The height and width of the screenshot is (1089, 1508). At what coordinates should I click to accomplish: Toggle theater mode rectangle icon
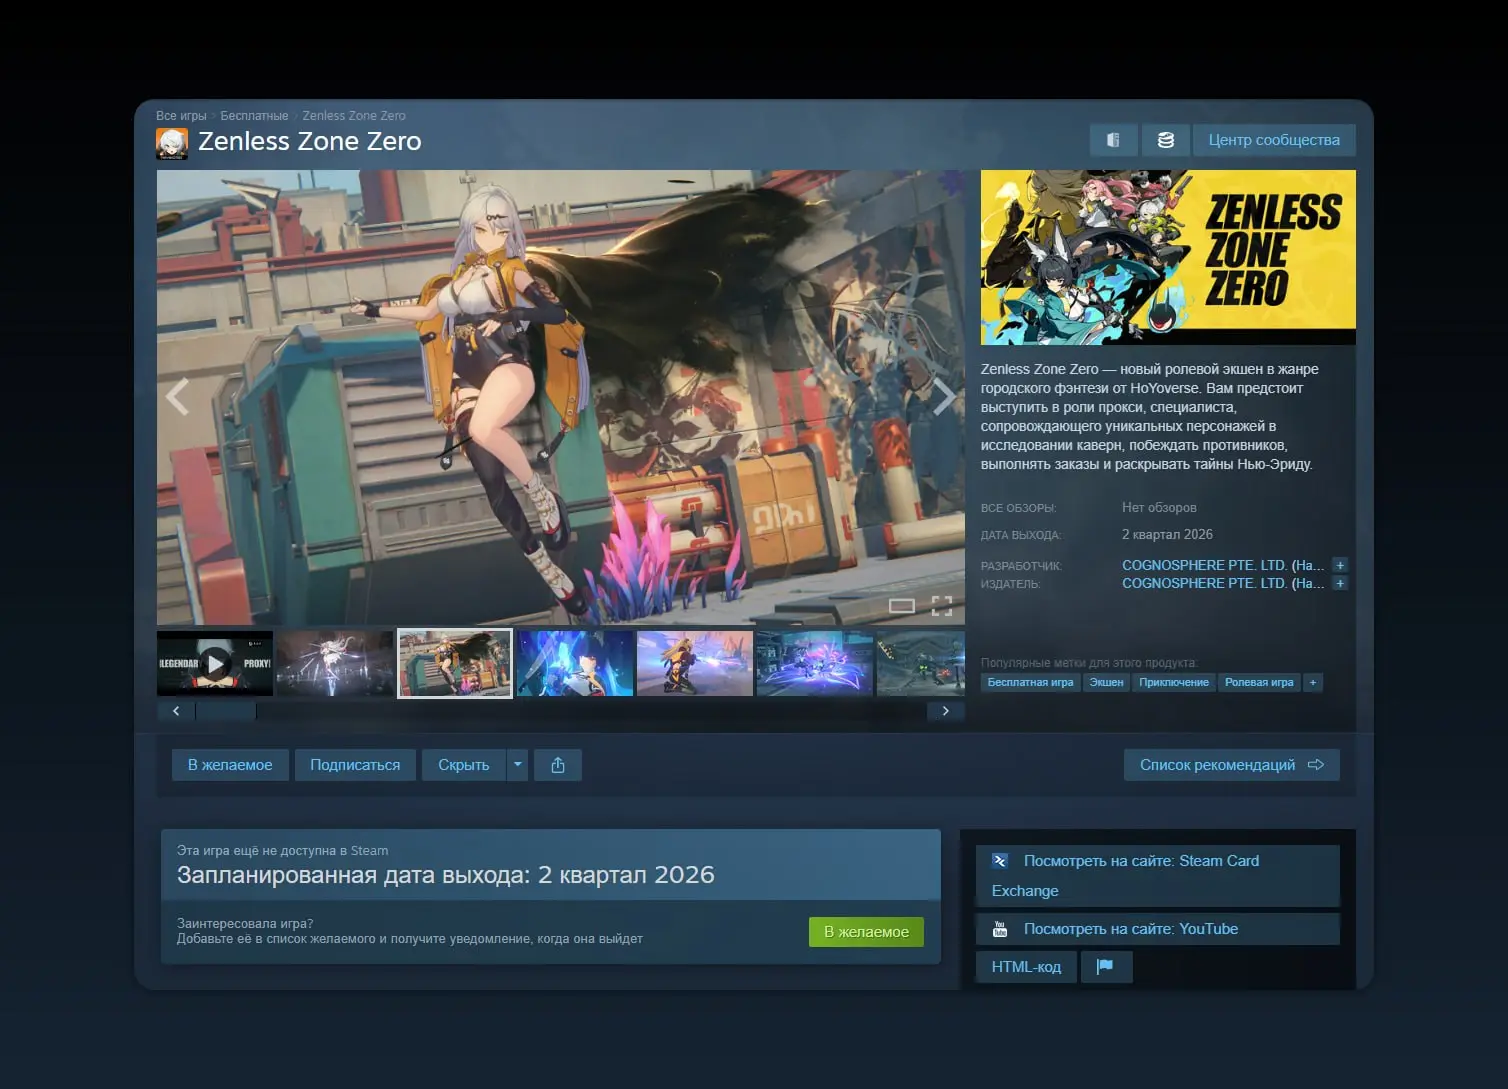click(x=902, y=606)
